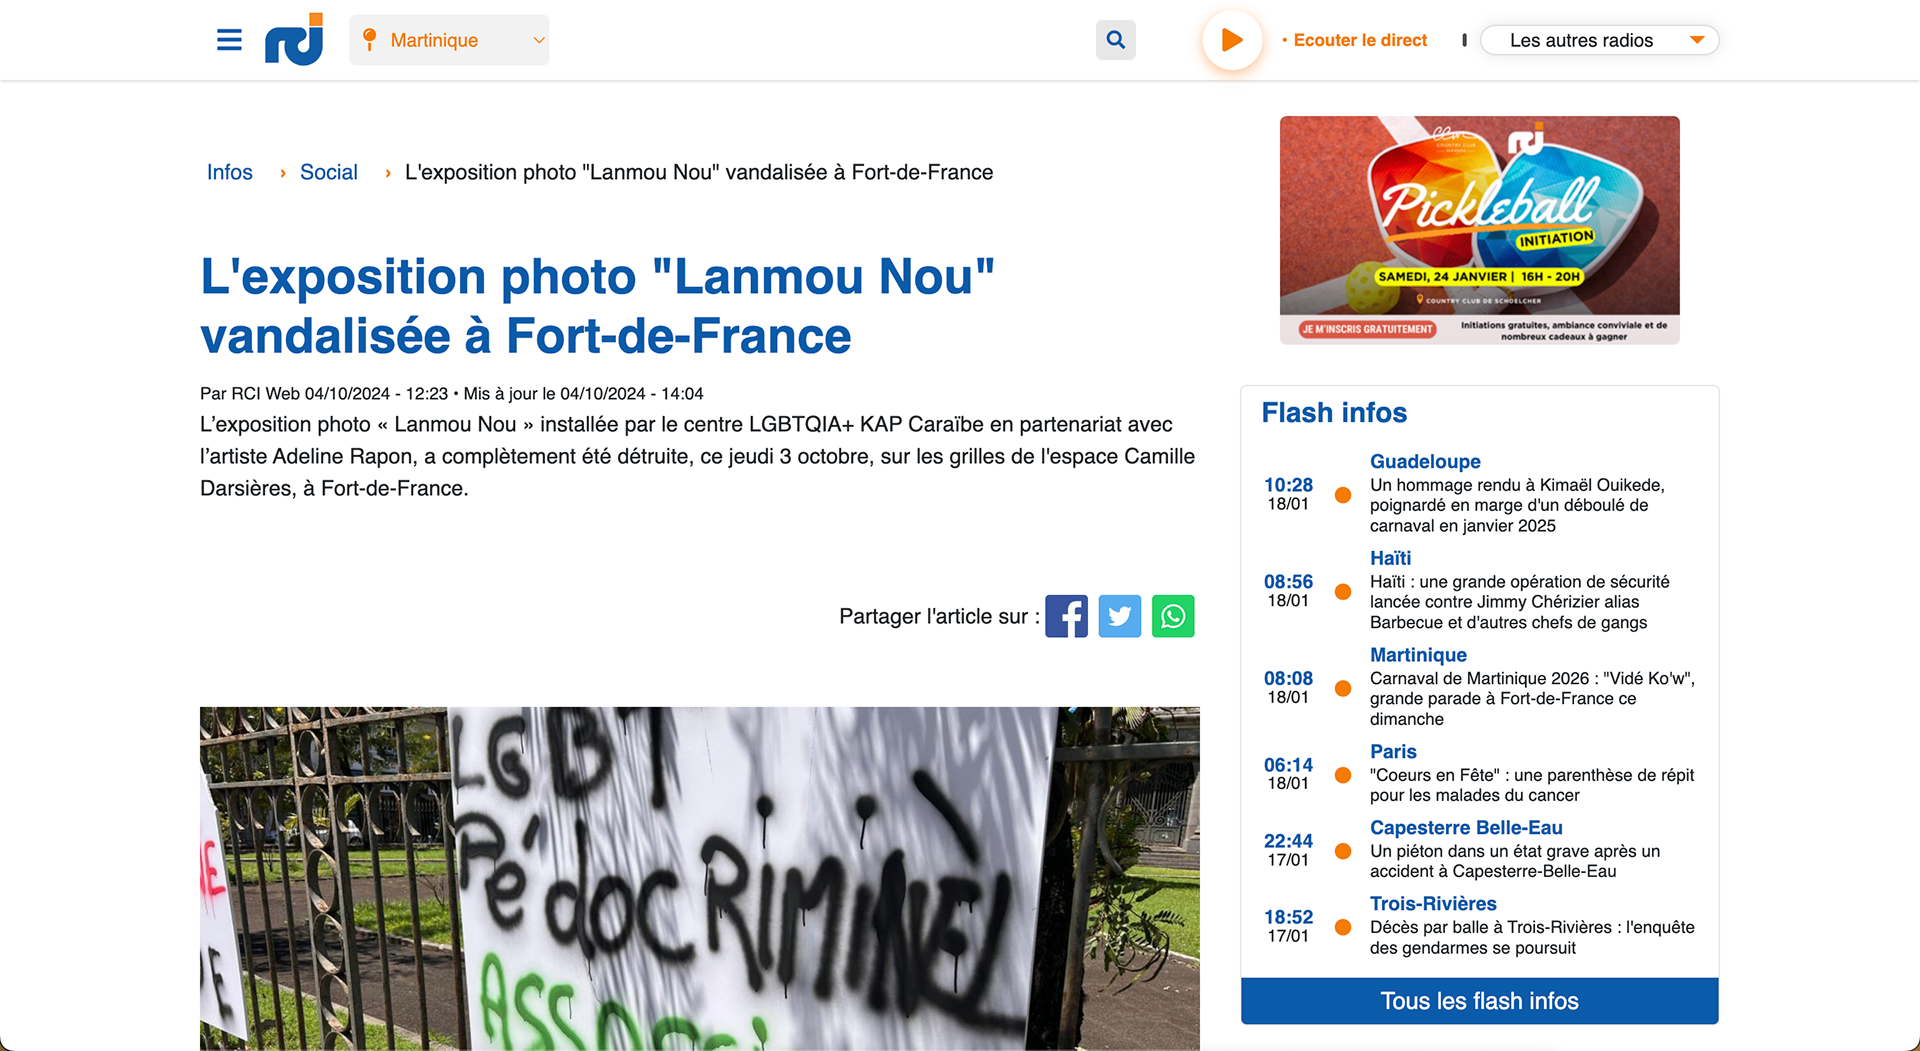Expand the Martinique region dropdown
Viewport: 1920px width, 1051px height.
(449, 40)
